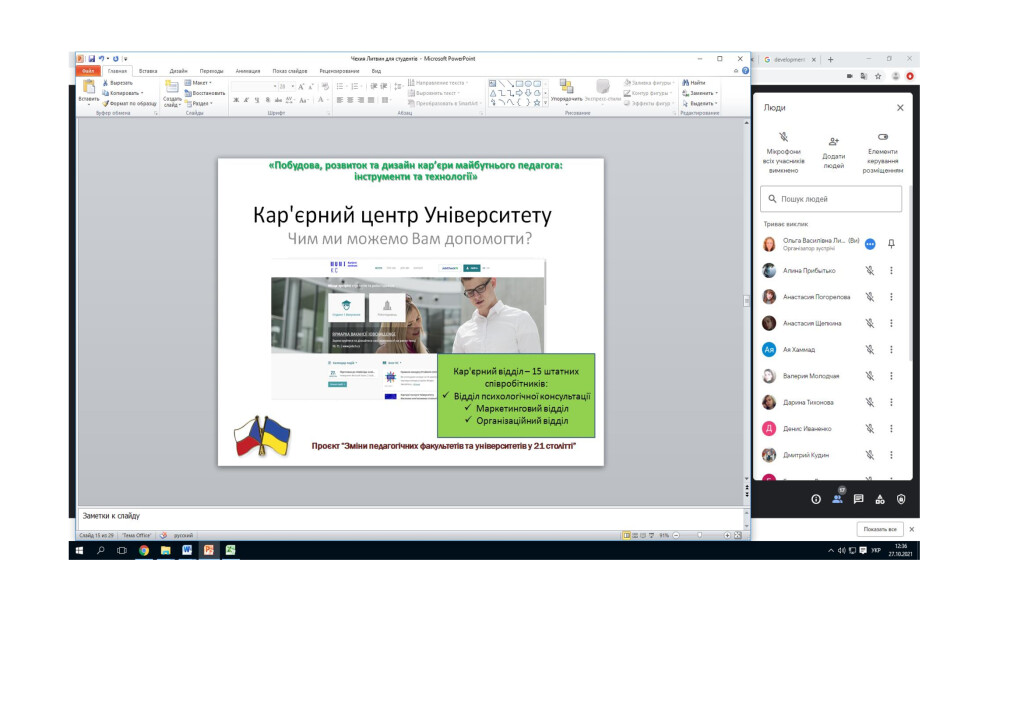Viewport: 1024px width, 724px height.
Task: Expand the Раздел section dropdown
Action: click(x=199, y=103)
